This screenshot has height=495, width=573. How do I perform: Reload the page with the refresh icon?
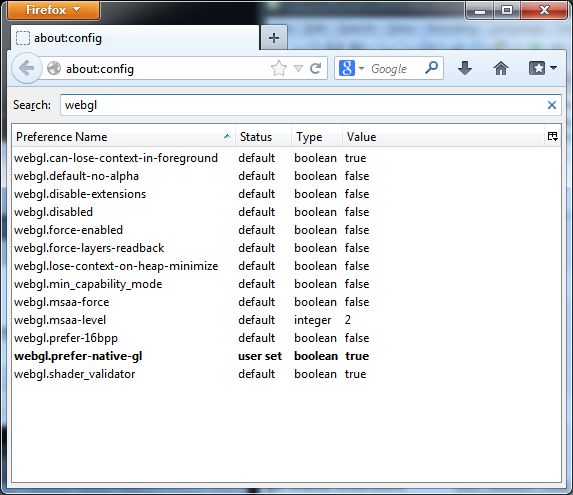point(315,68)
